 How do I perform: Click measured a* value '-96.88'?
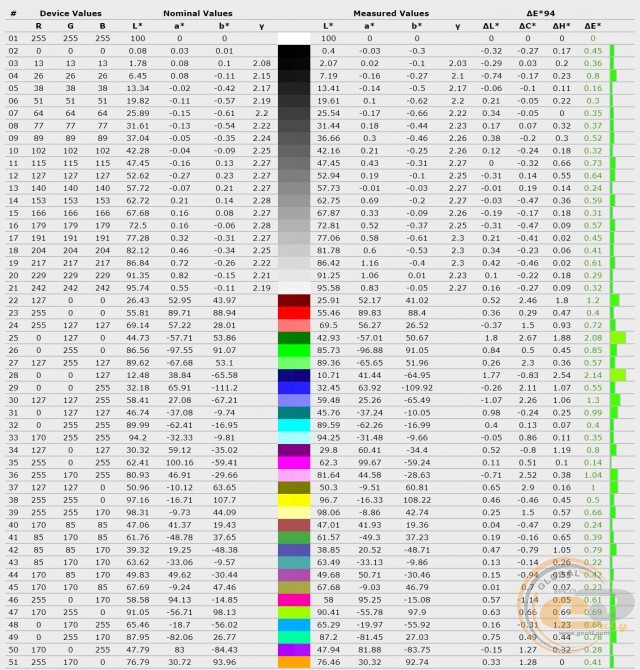coord(370,350)
